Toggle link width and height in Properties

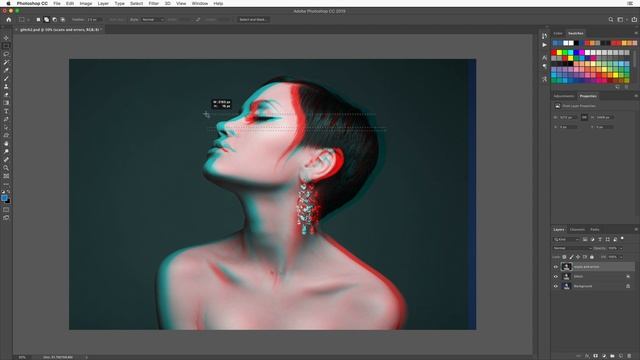(x=584, y=117)
